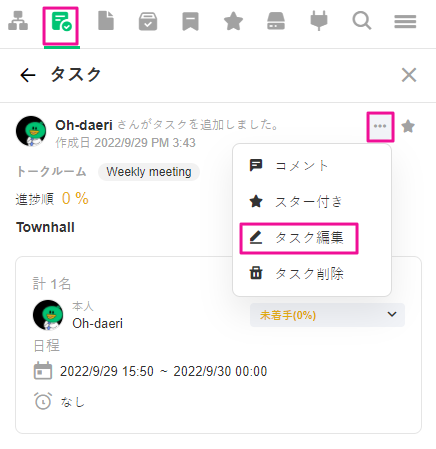Open the starred items icon in toolbar
The image size is (436, 449).
click(233, 21)
